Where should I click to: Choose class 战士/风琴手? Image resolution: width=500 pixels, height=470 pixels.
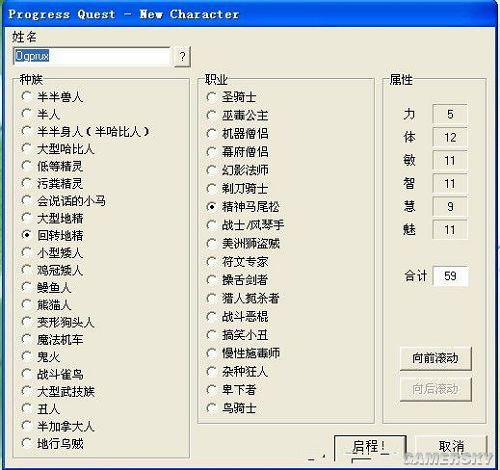click(x=245, y=225)
